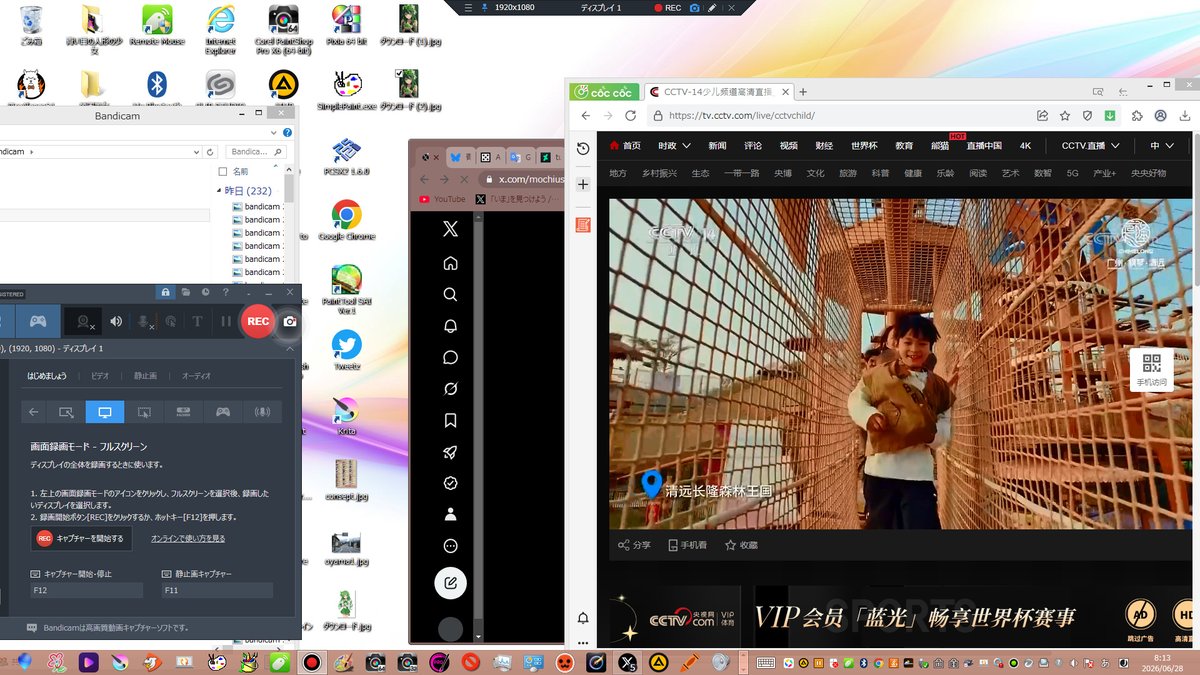Open the 世界杯 menu item on CCTV
1200x675 pixels.
[x=864, y=145]
